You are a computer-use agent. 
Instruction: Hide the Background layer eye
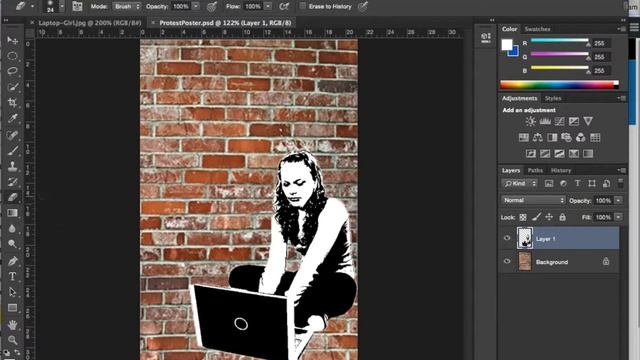507,261
